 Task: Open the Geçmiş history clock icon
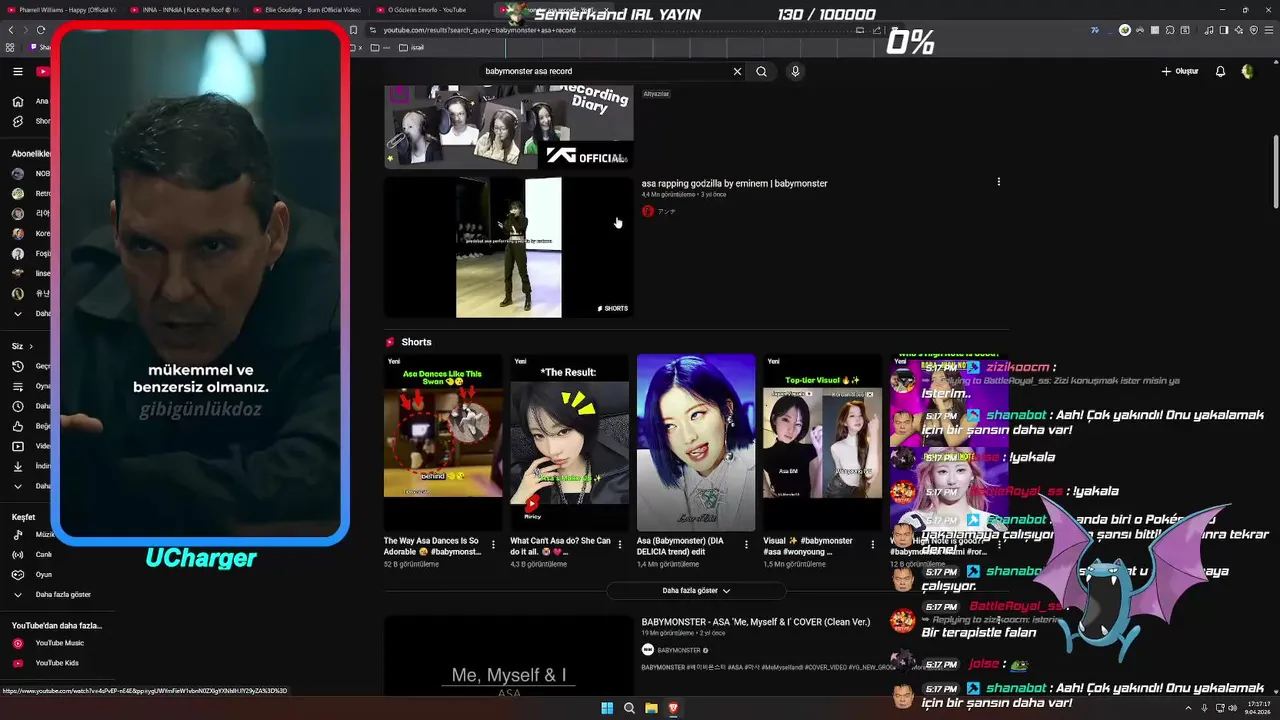pos(17,366)
